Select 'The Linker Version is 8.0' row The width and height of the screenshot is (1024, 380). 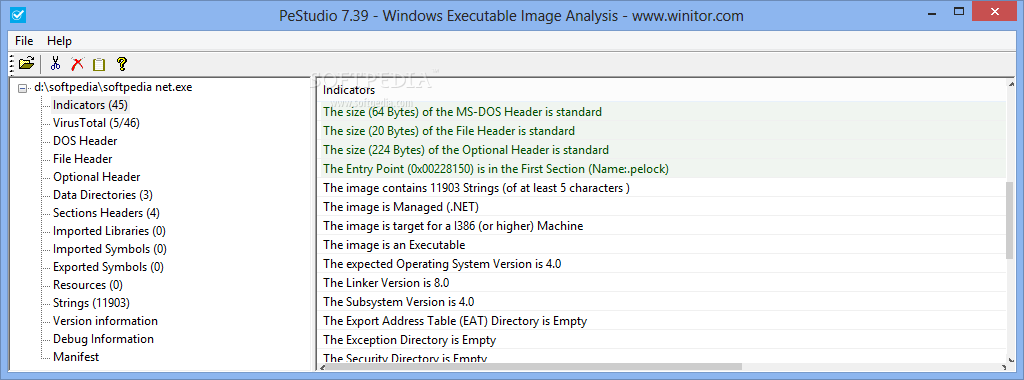[663, 283]
